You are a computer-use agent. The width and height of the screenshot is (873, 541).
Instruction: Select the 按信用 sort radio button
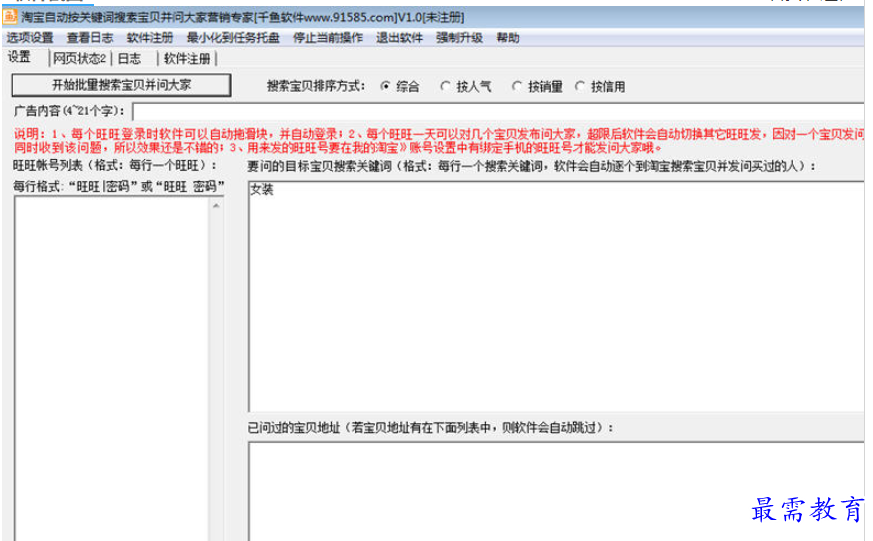coord(600,87)
